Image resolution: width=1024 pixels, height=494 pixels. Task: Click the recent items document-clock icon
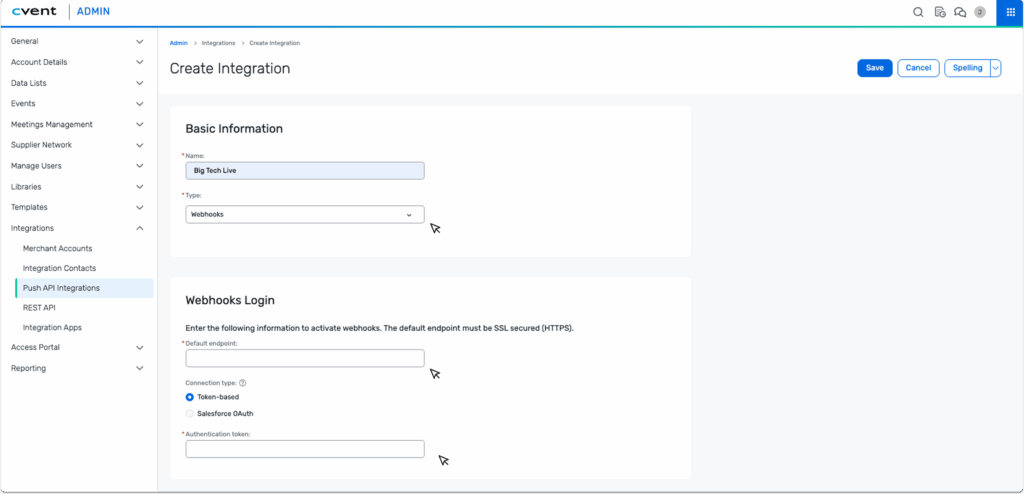click(939, 12)
